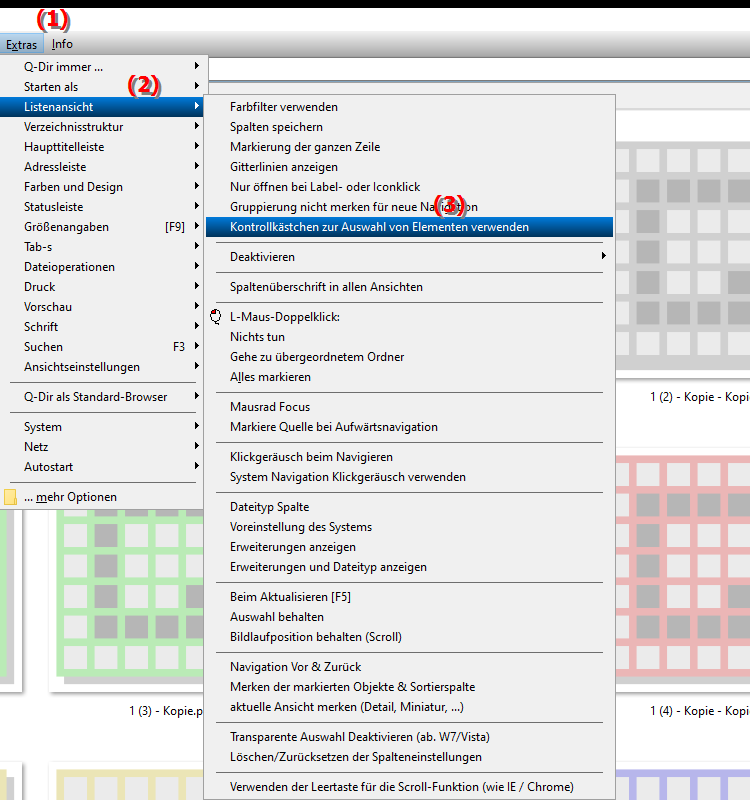The height and width of the screenshot is (800, 750).
Task: Select 'Gehe zu übergeordnetem Ordner' option
Action: click(x=409, y=357)
